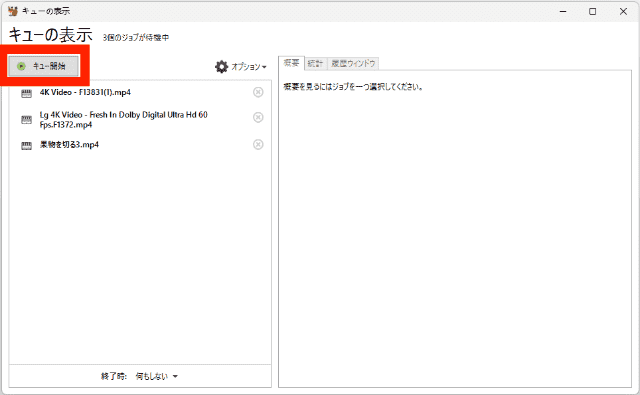
Task: Open the オプション dropdown menu
Action: coord(249,67)
